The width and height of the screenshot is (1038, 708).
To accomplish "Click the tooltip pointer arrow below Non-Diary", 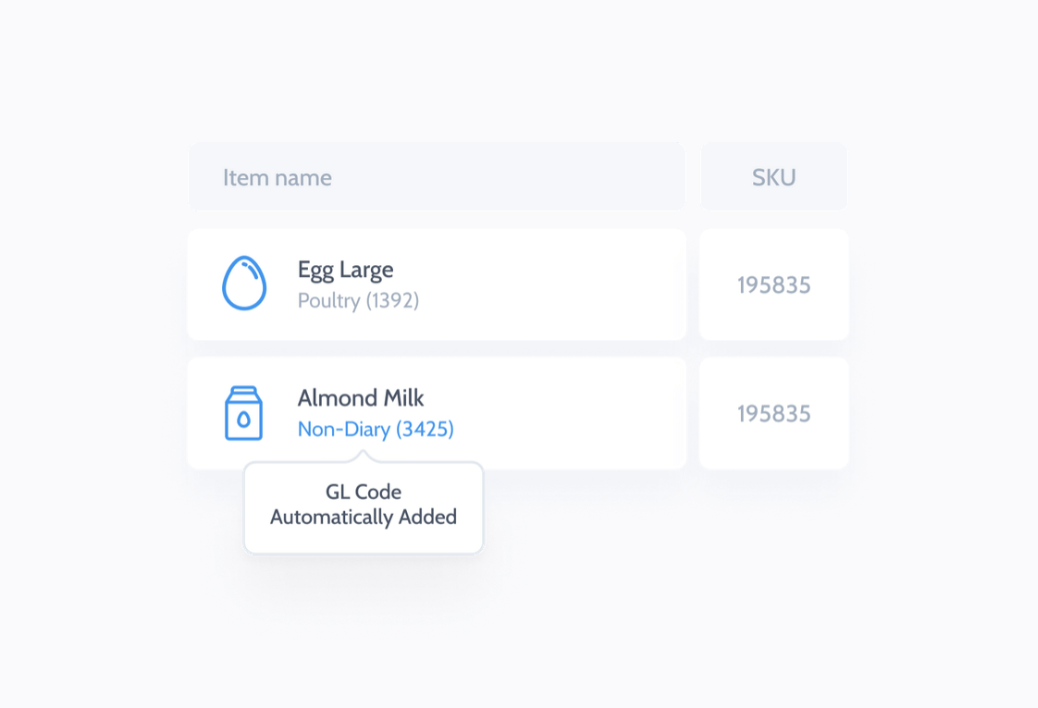I will point(363,457).
